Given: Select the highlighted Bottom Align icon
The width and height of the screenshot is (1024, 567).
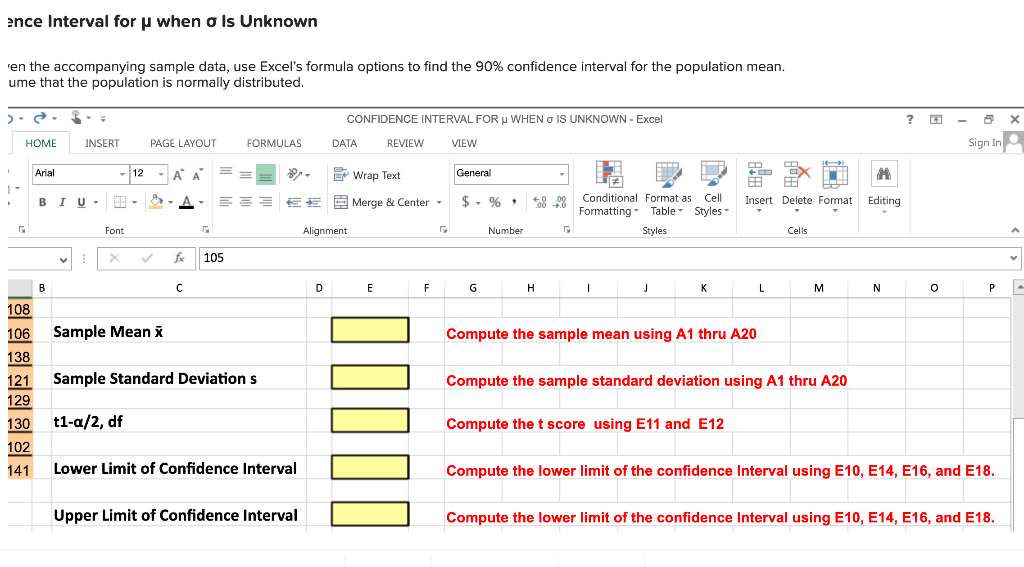Looking at the screenshot, I should 265,174.
